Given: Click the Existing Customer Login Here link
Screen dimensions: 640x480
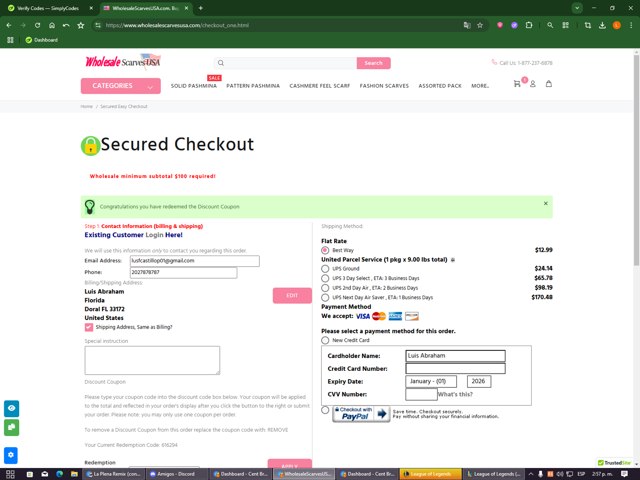Looking at the screenshot, I should [133, 235].
